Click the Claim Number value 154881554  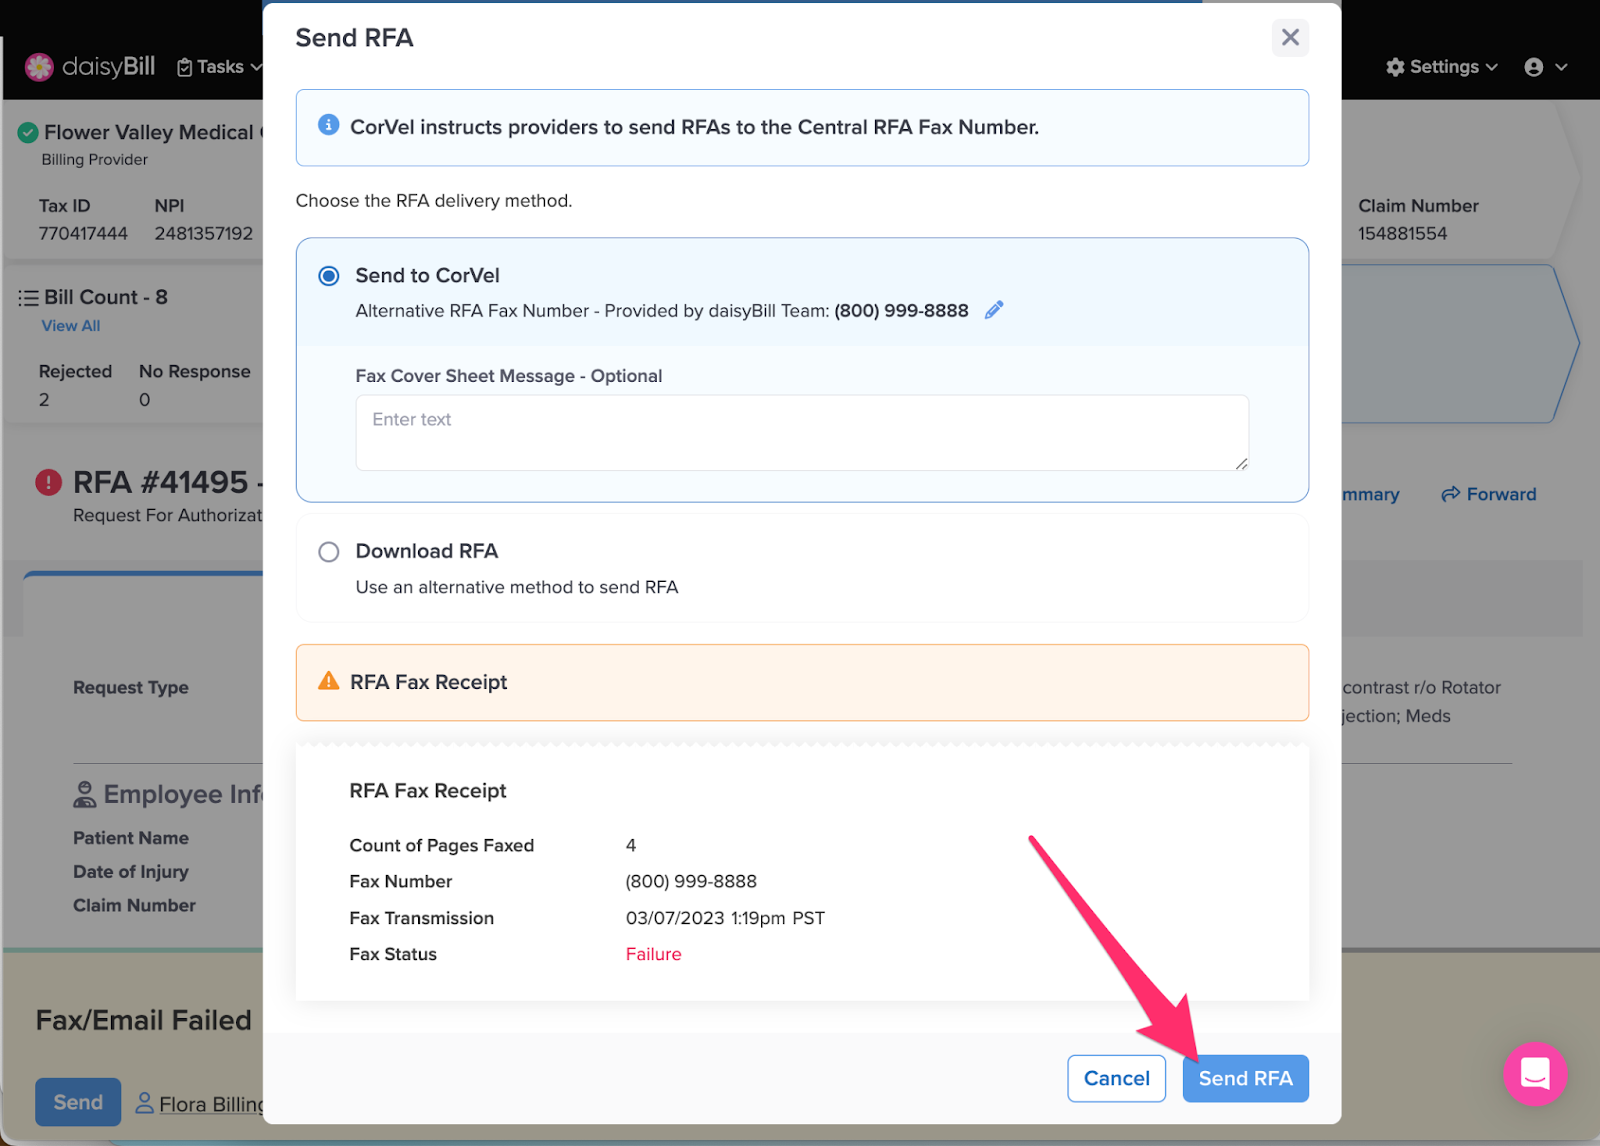(1402, 233)
